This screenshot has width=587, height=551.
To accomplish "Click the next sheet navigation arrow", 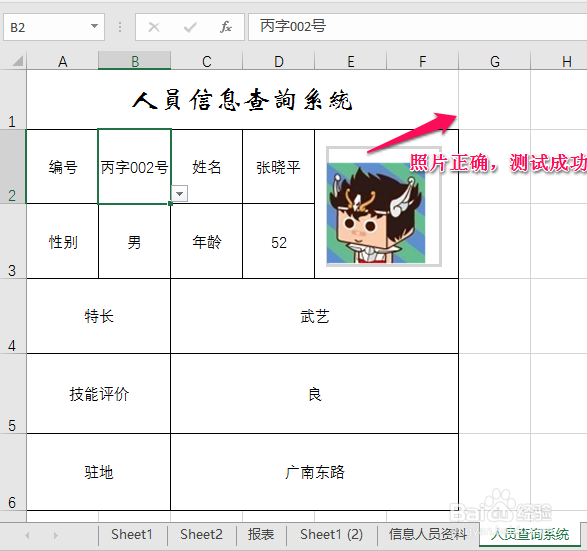I will (x=55, y=535).
